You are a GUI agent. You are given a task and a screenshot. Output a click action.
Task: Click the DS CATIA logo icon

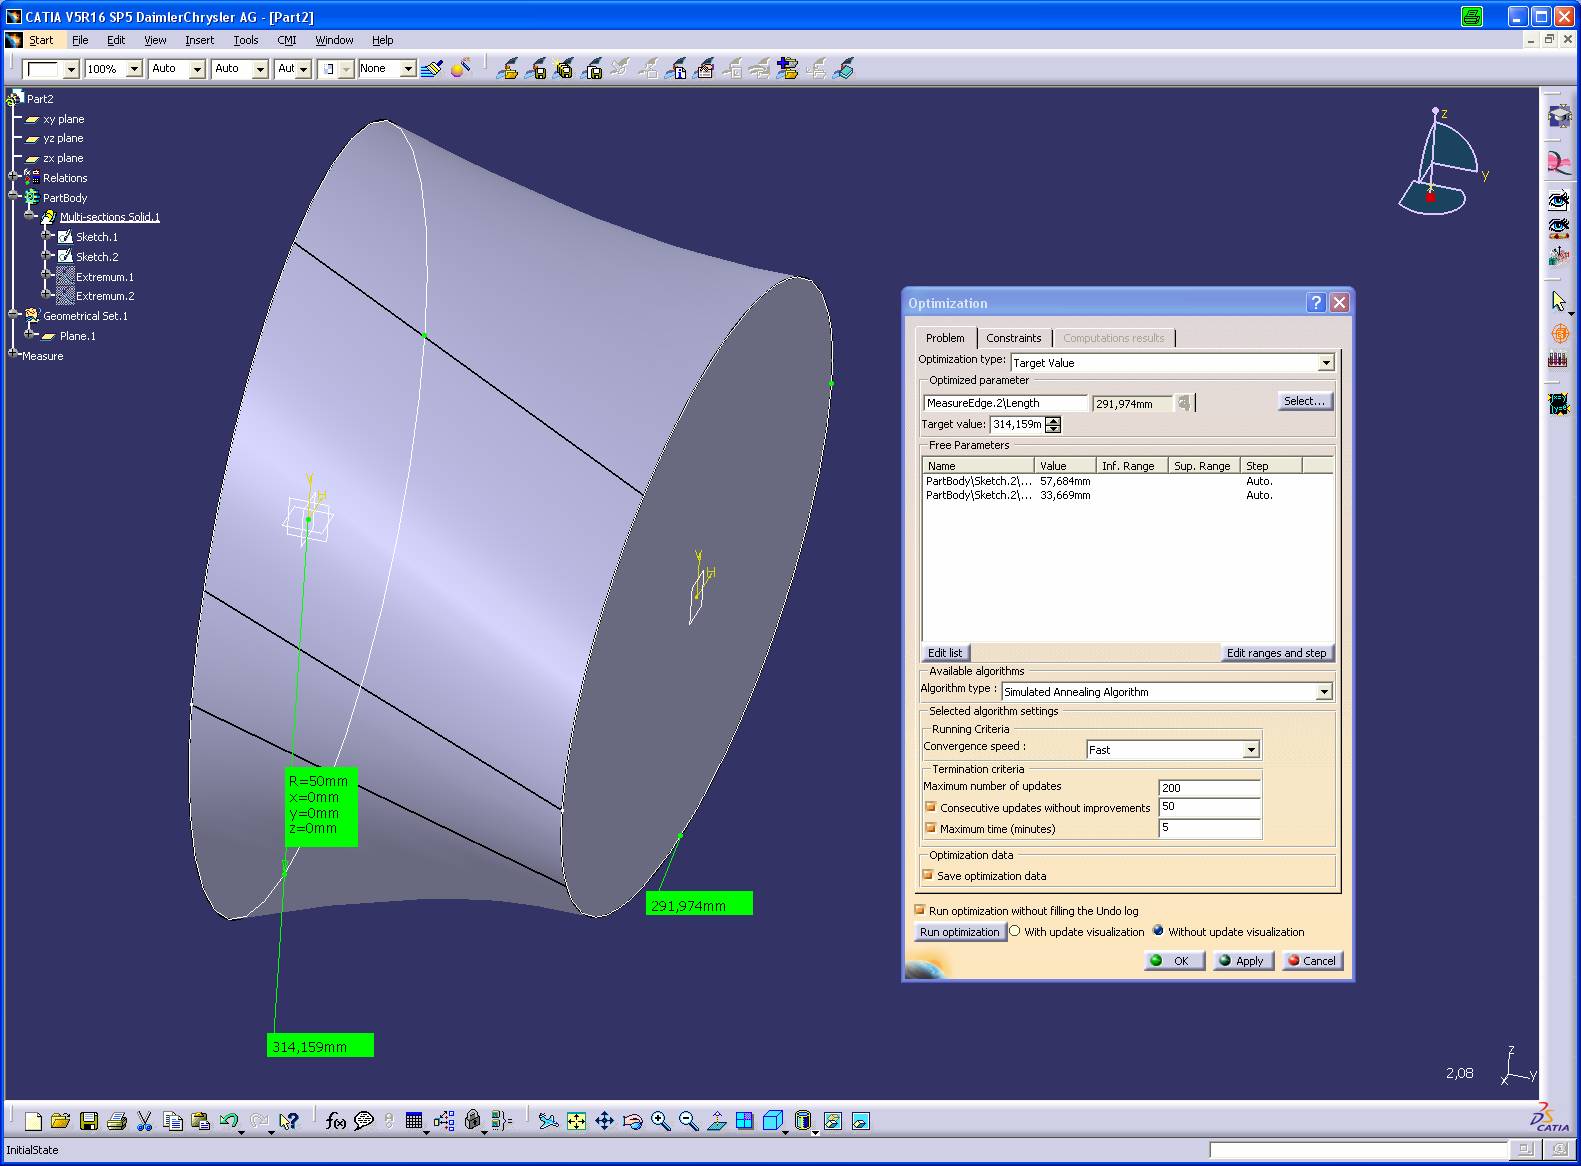click(x=1549, y=1118)
